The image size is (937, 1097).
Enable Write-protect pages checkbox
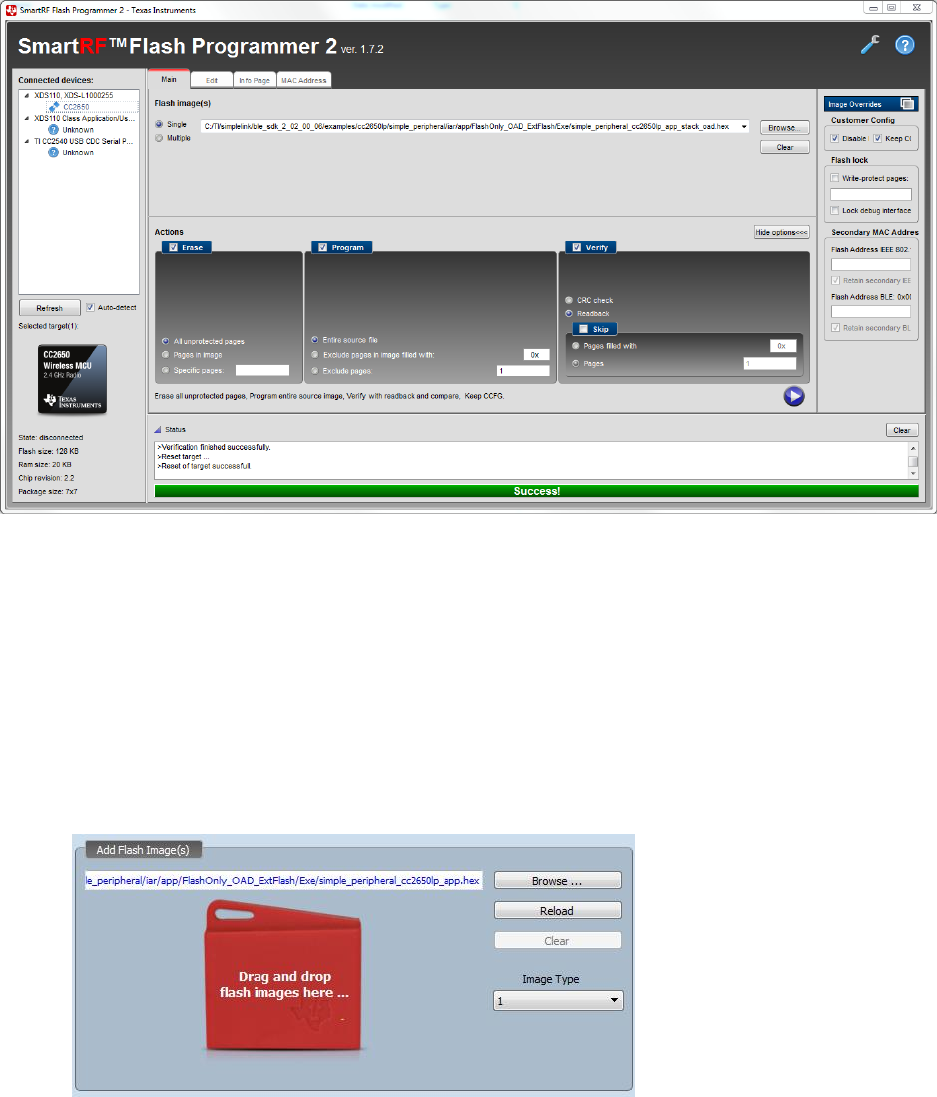835,178
